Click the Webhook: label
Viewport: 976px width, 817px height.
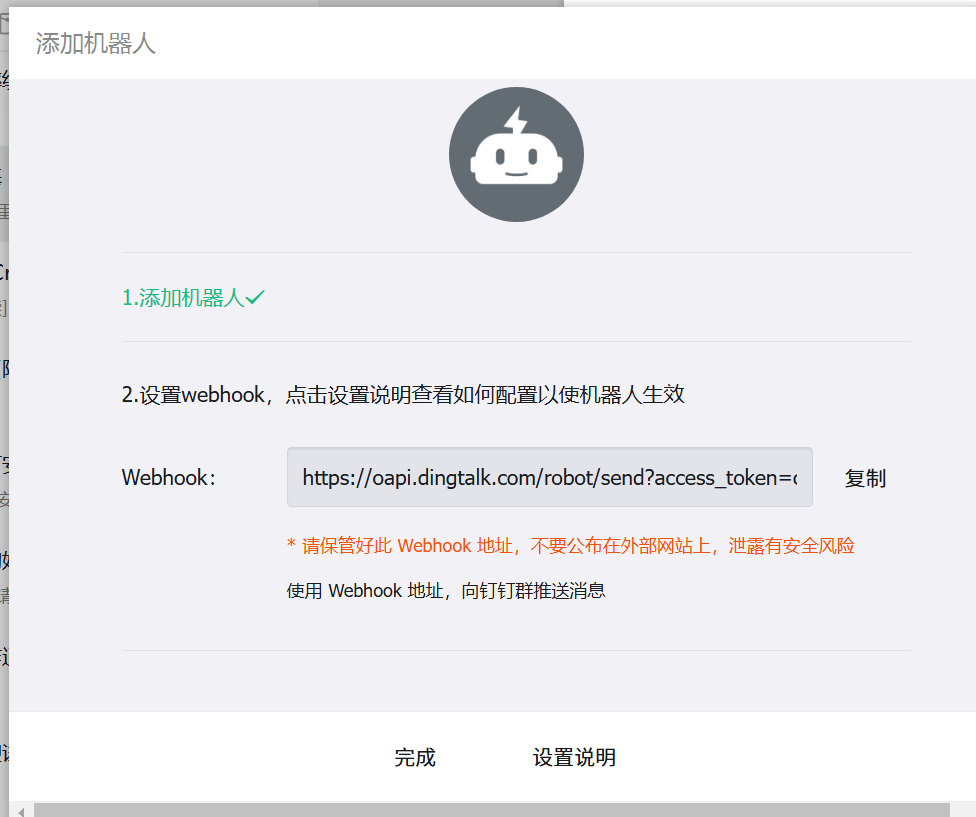[x=169, y=477]
